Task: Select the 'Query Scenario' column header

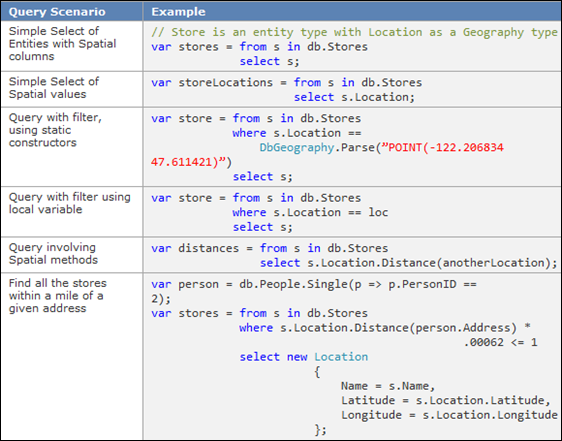Action: (72, 11)
